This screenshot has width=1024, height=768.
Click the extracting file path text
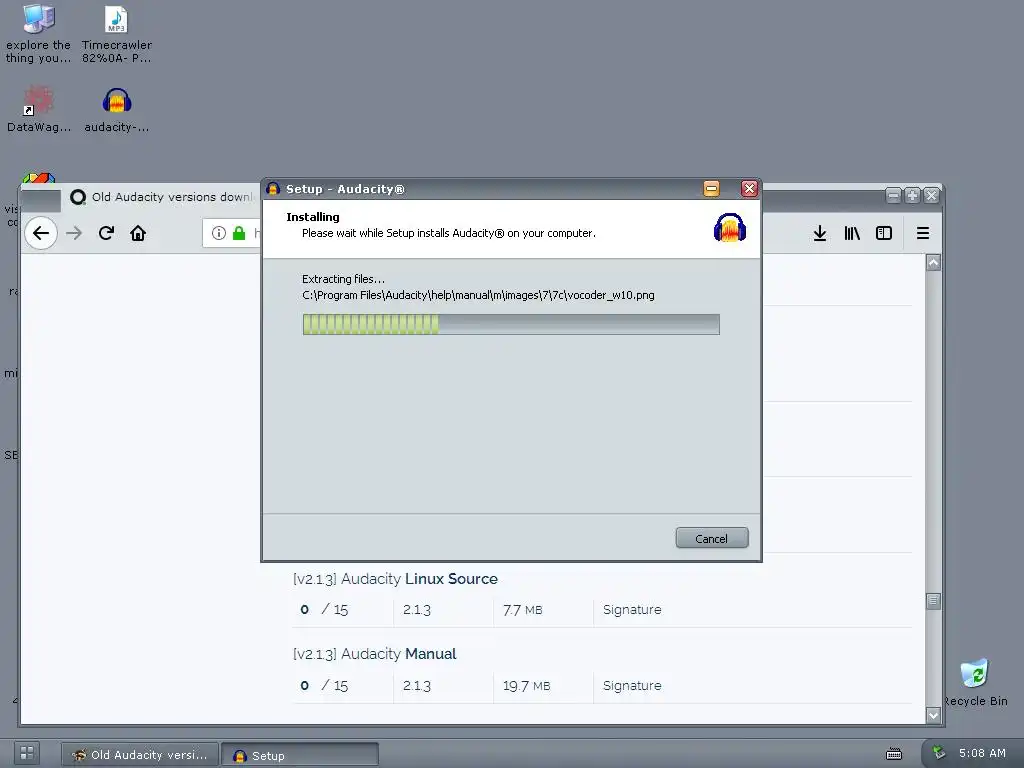[x=478, y=295]
